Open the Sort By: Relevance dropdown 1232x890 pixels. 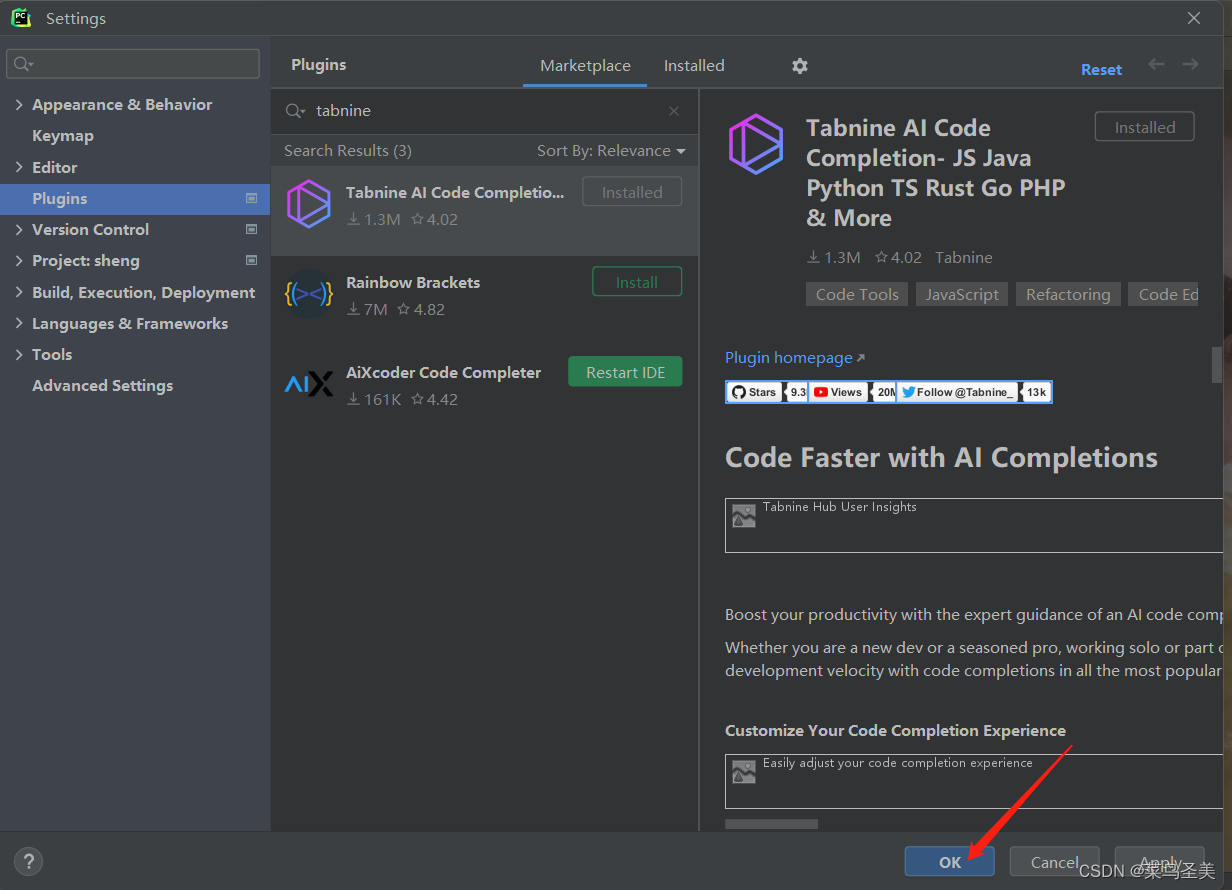tap(611, 151)
